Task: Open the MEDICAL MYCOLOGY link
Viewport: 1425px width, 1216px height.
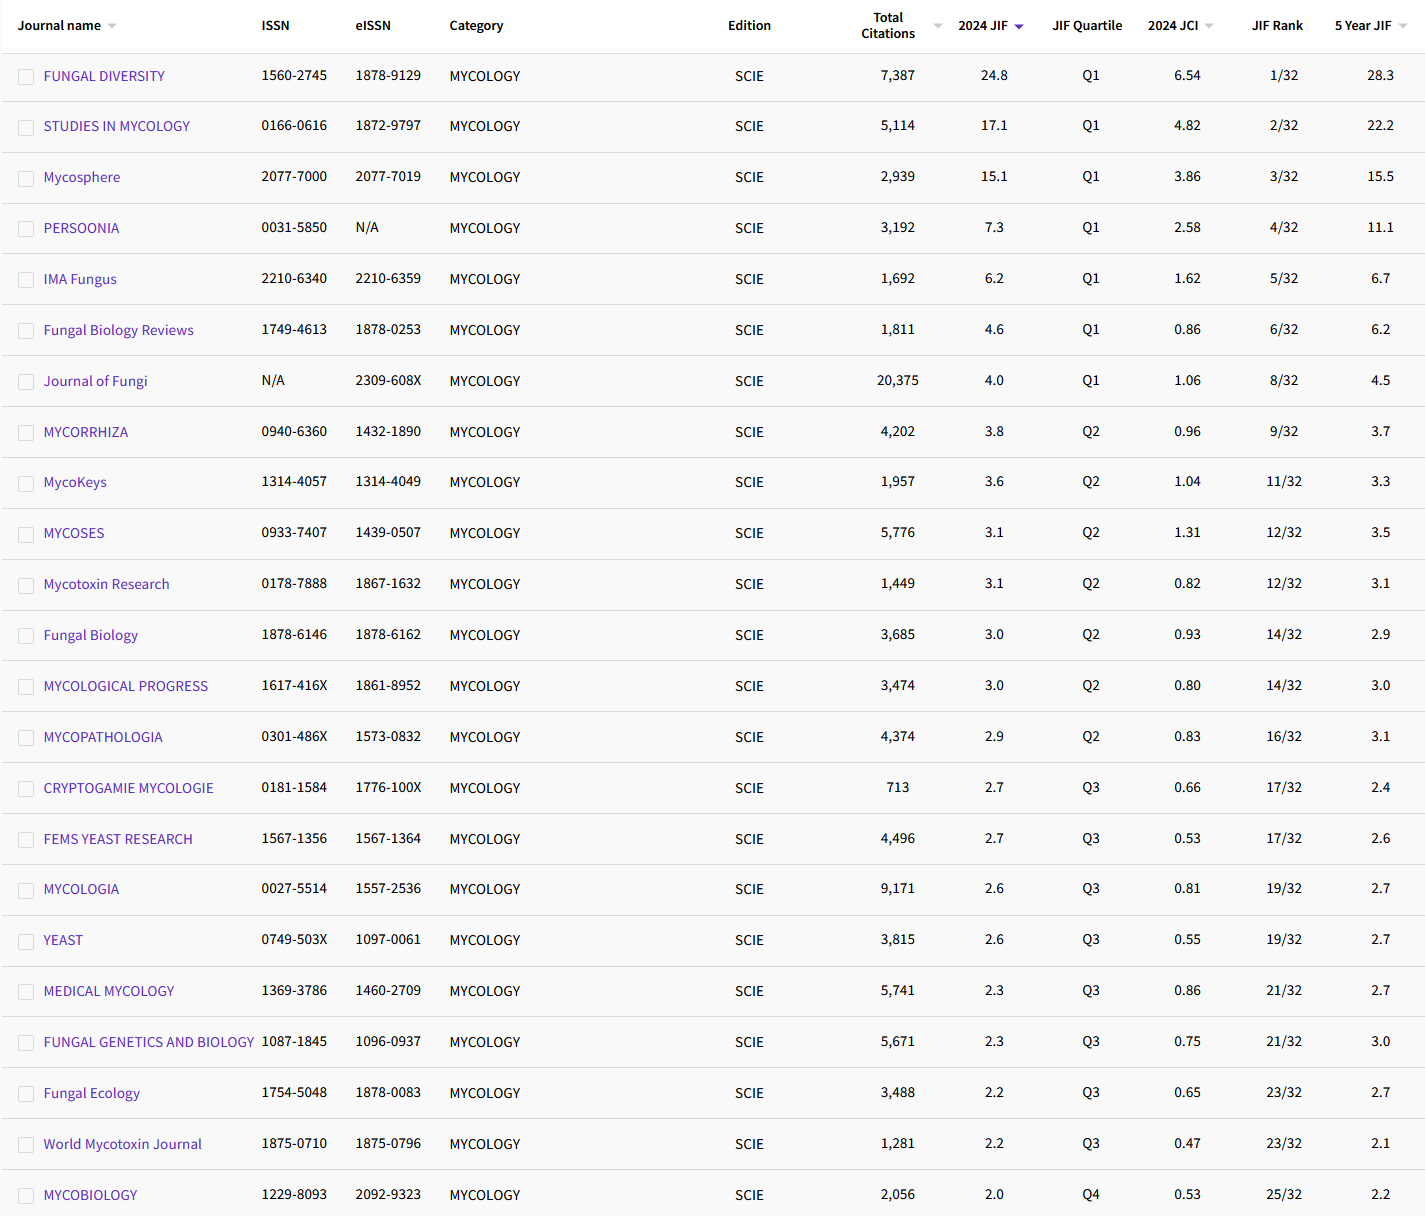Action: click(x=109, y=991)
